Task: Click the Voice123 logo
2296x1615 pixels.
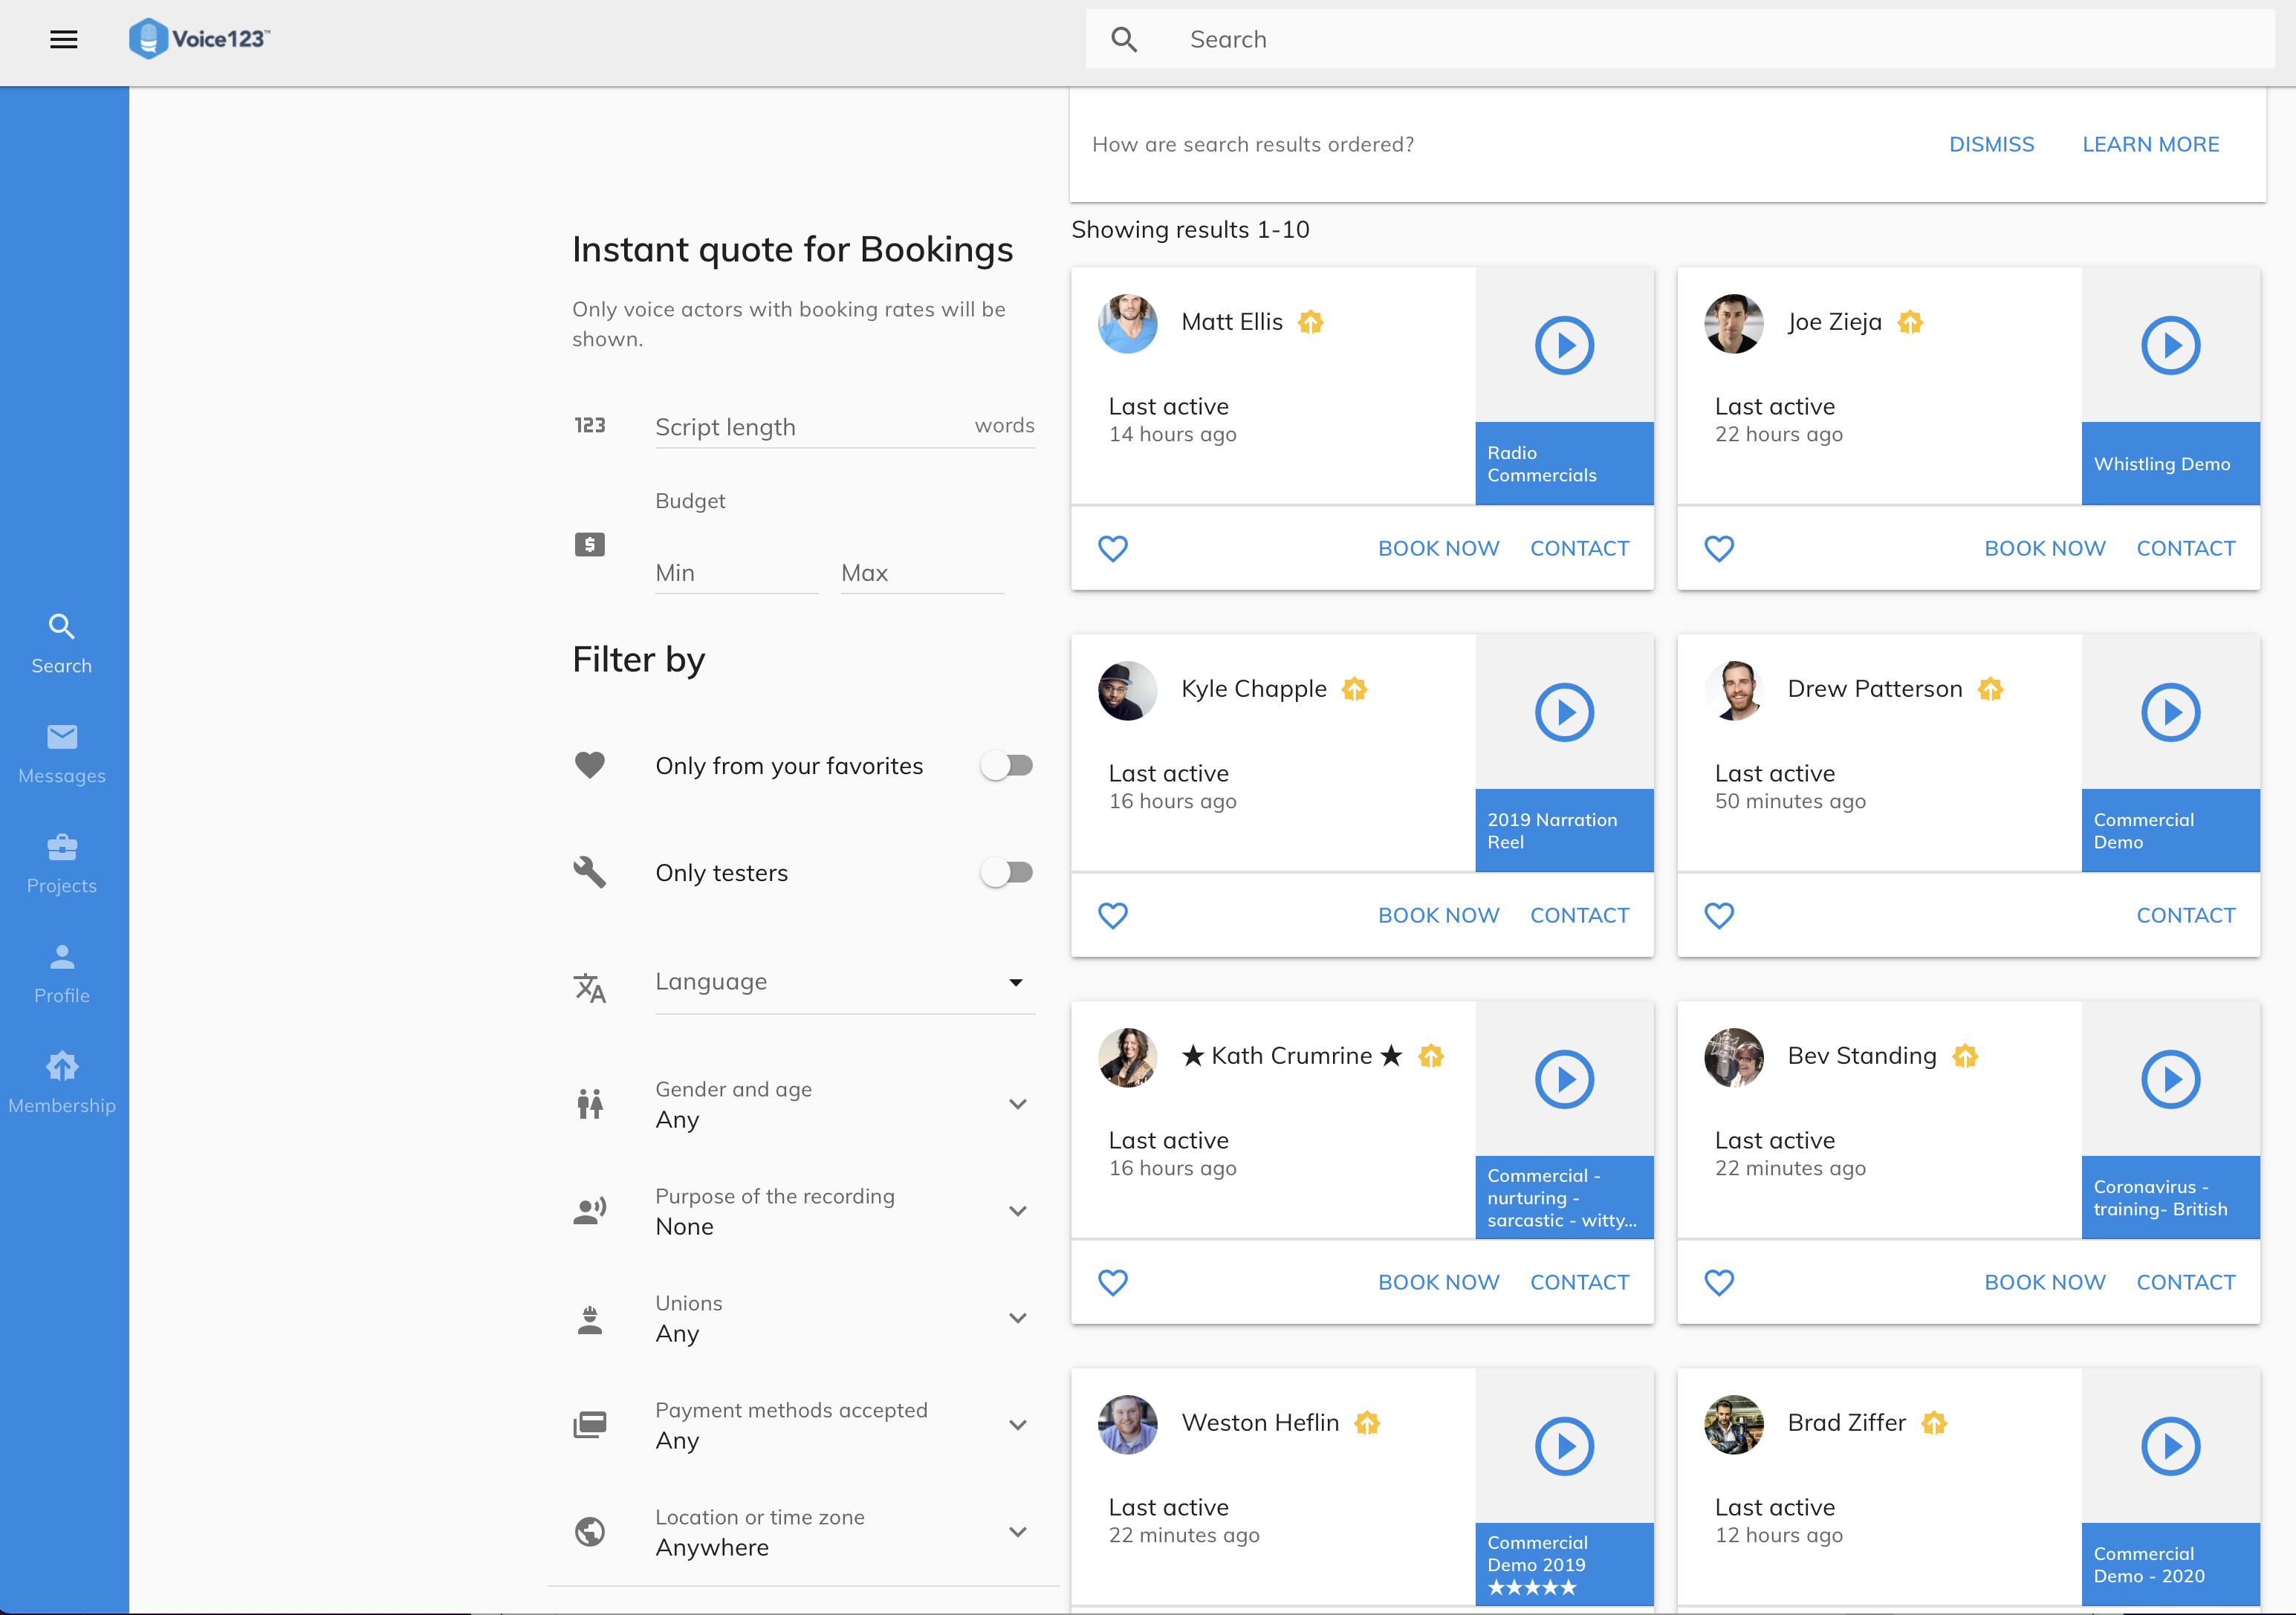Action: [199, 40]
